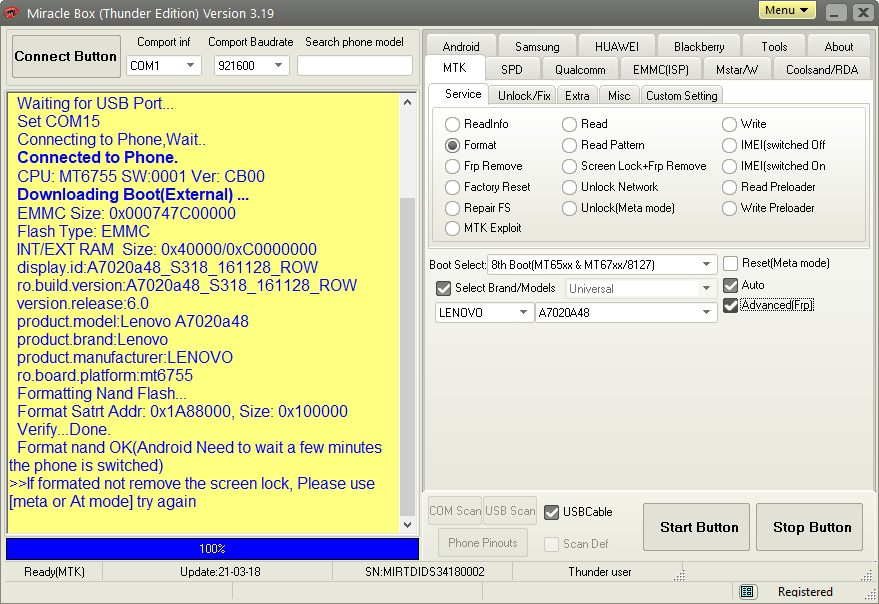
Task: Click the SN:MIRTDIDS34180002 status bar entry
Action: [x=424, y=572]
